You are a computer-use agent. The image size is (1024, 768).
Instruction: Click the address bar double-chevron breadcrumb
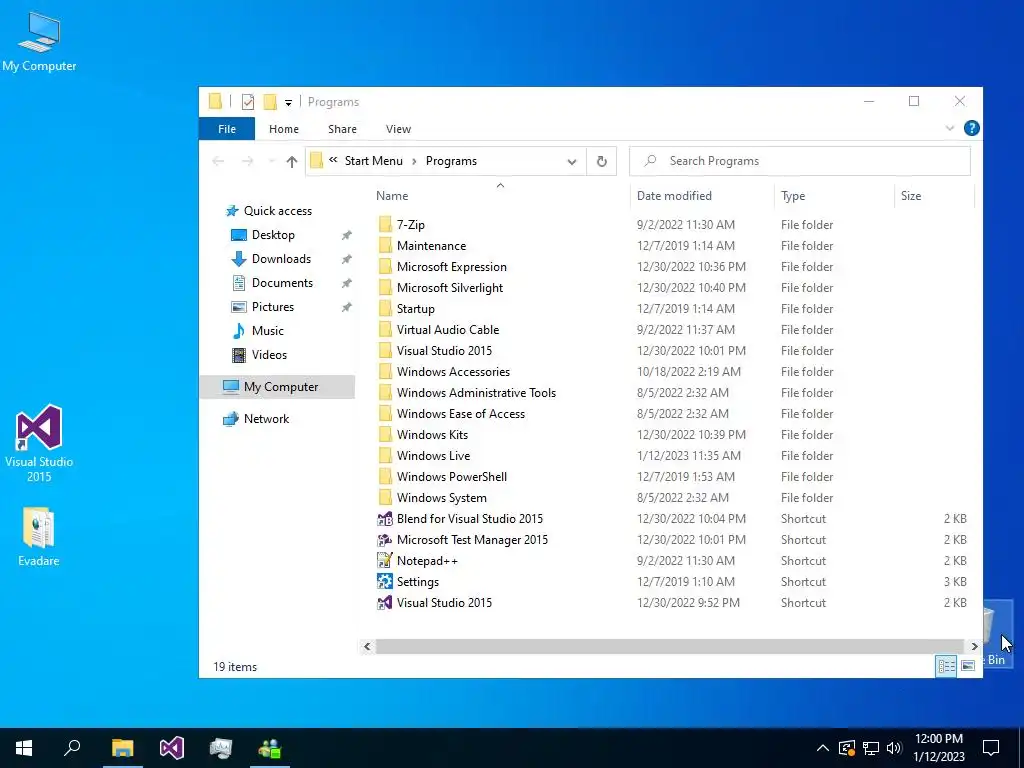pyautogui.click(x=333, y=160)
